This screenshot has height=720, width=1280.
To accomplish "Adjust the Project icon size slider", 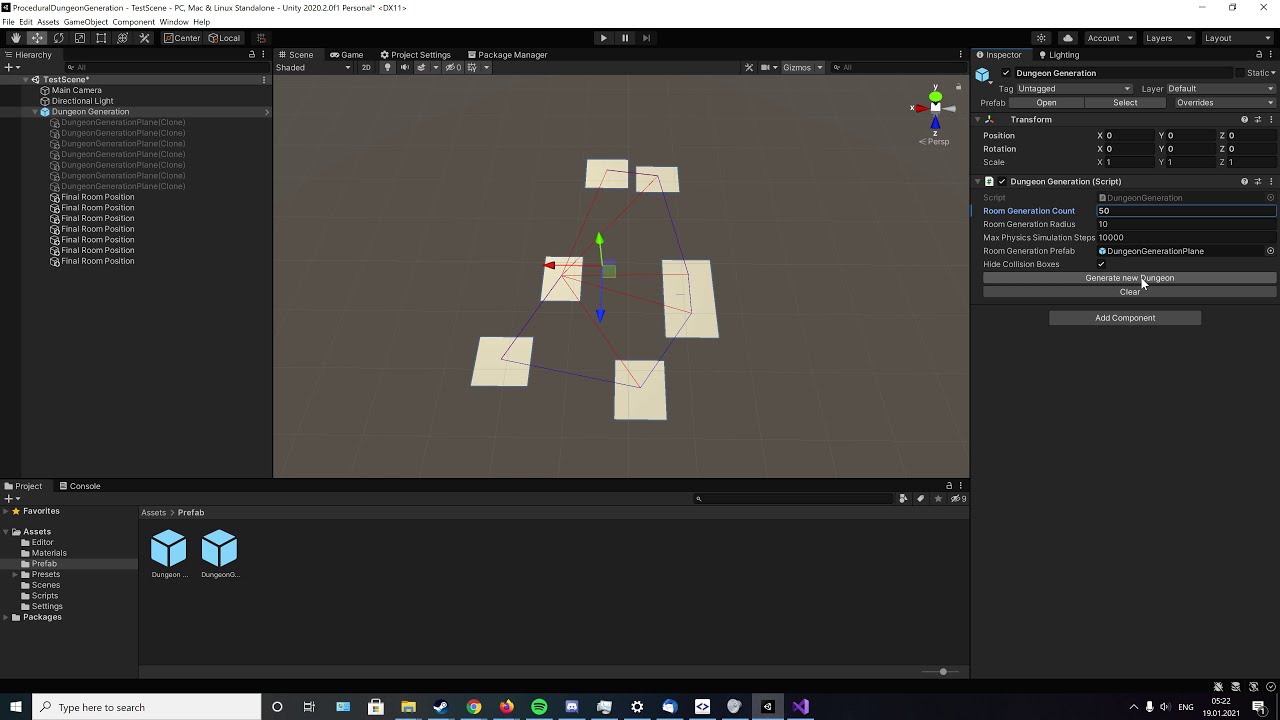I will click(x=943, y=672).
